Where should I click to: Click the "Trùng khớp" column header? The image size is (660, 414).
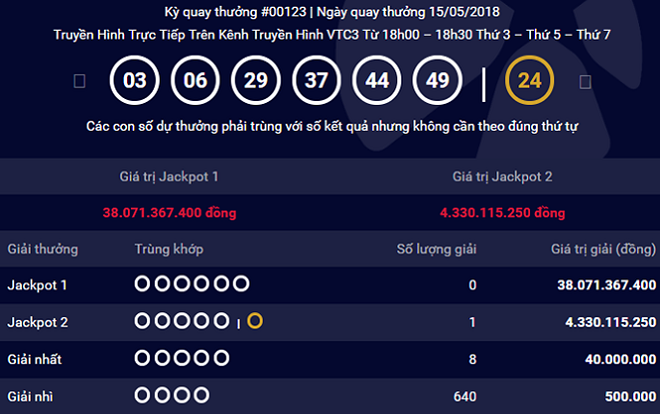168,248
